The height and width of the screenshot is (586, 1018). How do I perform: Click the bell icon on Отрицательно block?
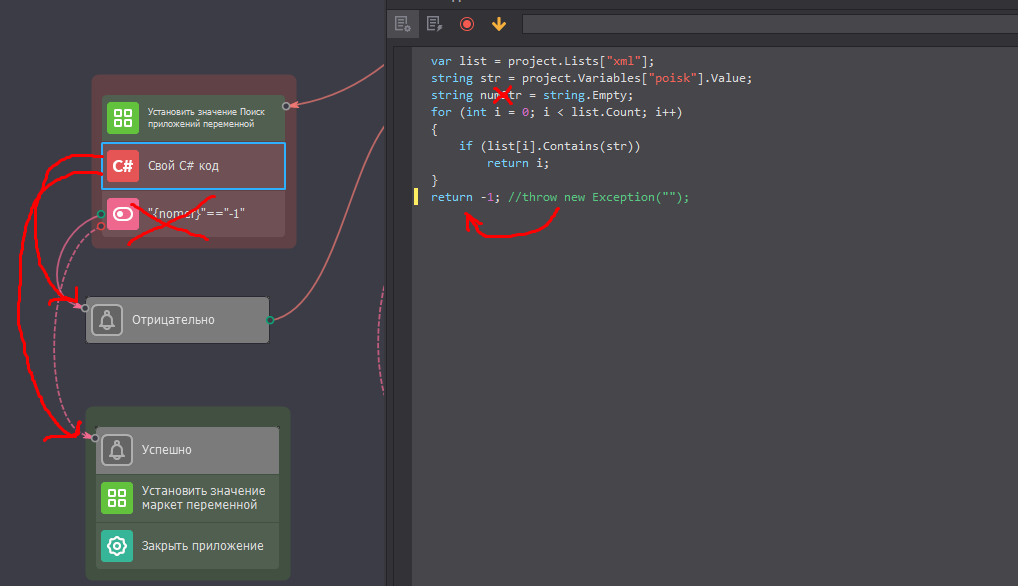(x=107, y=320)
